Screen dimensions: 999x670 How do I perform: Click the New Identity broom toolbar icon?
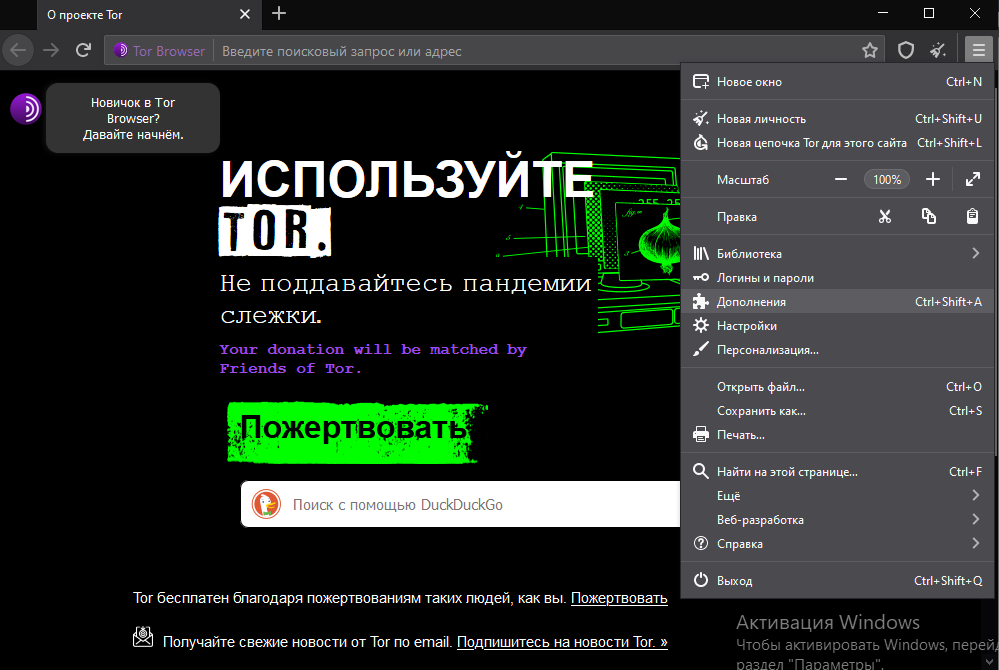tap(938, 50)
